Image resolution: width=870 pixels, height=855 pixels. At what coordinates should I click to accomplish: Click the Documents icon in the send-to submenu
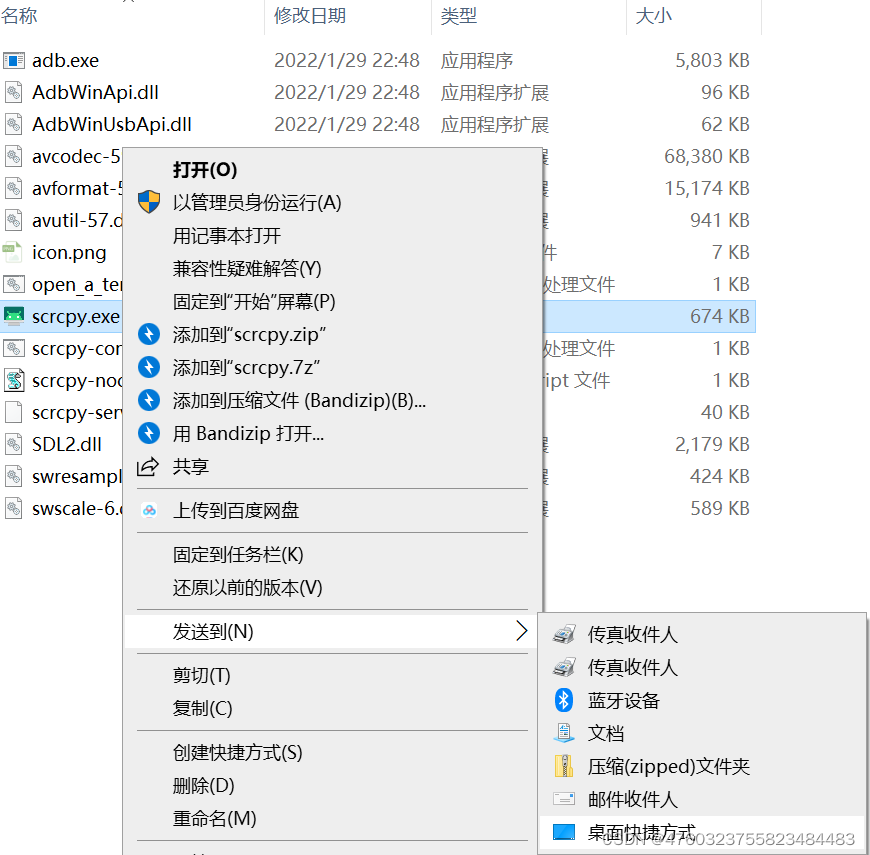tap(564, 733)
